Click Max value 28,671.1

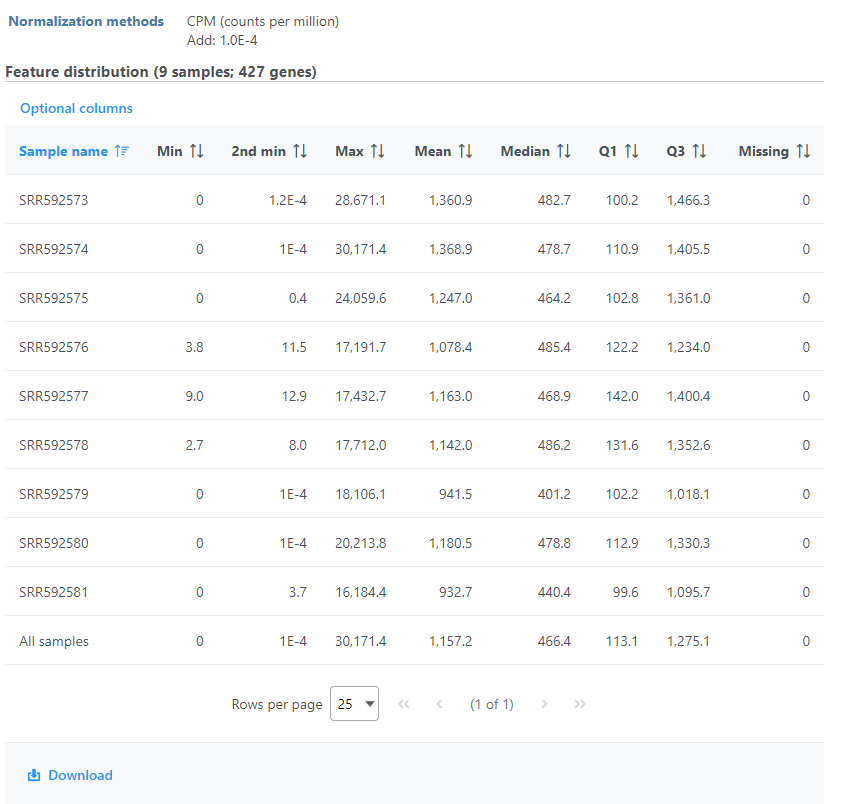pyautogui.click(x=360, y=200)
